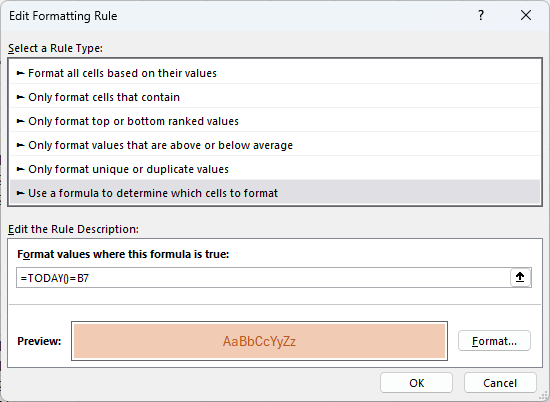The image size is (550, 402).
Task: Cancel editing the formatting rule
Action: 500,383
